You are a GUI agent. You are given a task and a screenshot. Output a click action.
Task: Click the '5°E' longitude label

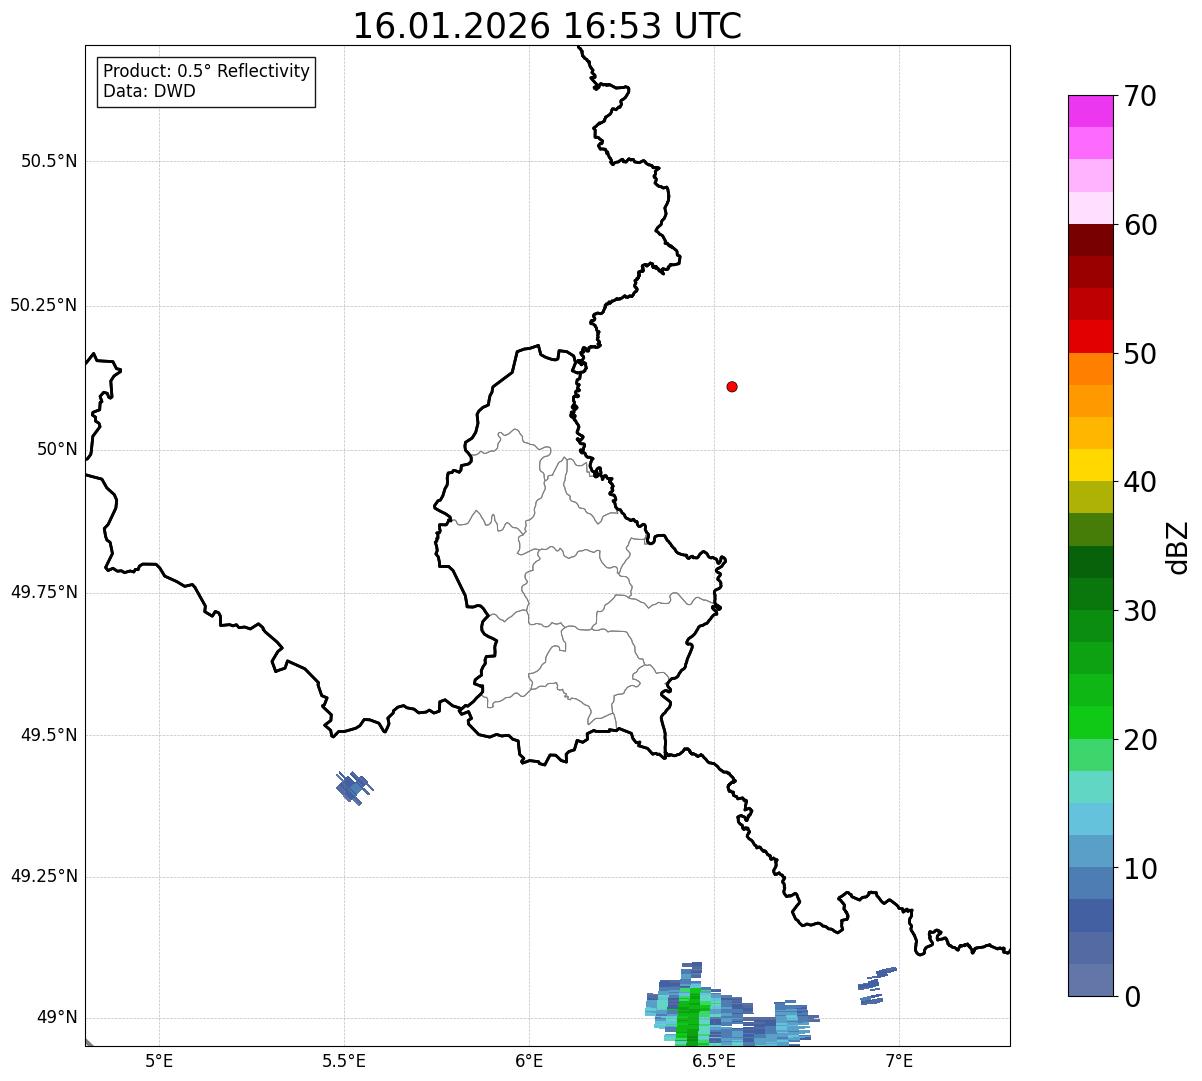[159, 1060]
